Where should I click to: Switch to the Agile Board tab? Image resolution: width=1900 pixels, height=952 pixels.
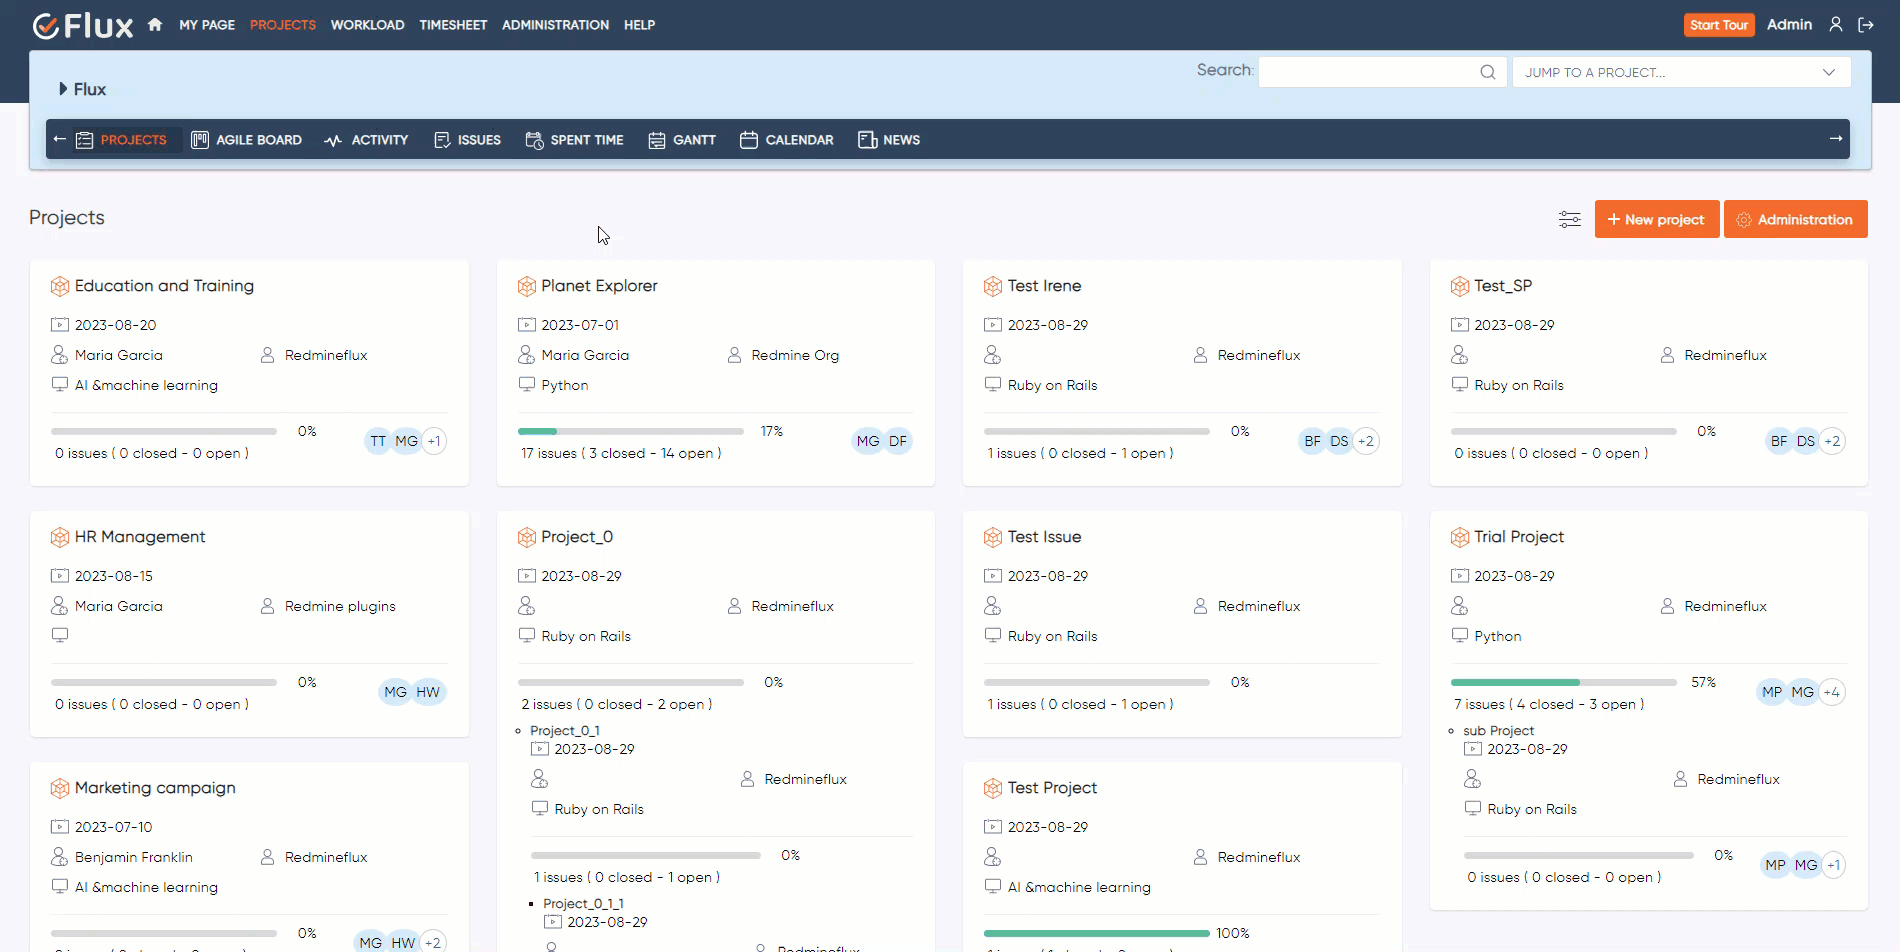click(247, 140)
